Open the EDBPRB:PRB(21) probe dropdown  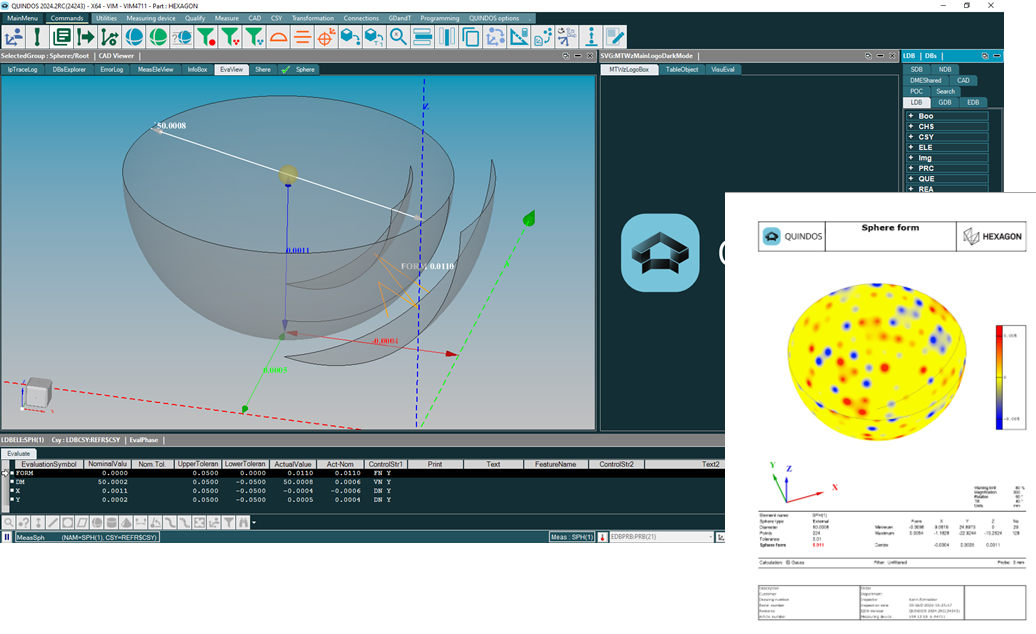pos(710,538)
